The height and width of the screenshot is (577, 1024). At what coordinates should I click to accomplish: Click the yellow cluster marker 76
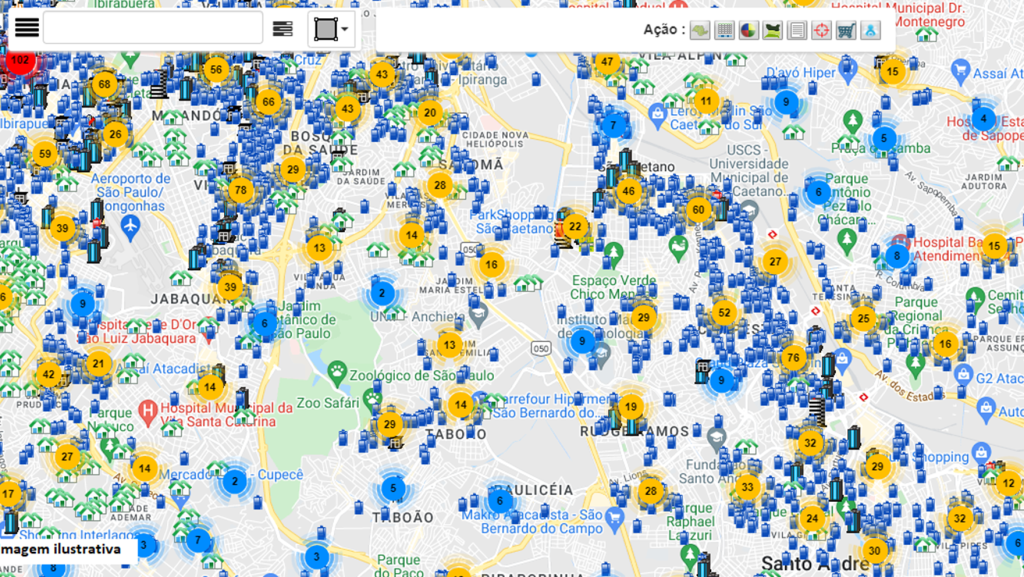point(794,358)
